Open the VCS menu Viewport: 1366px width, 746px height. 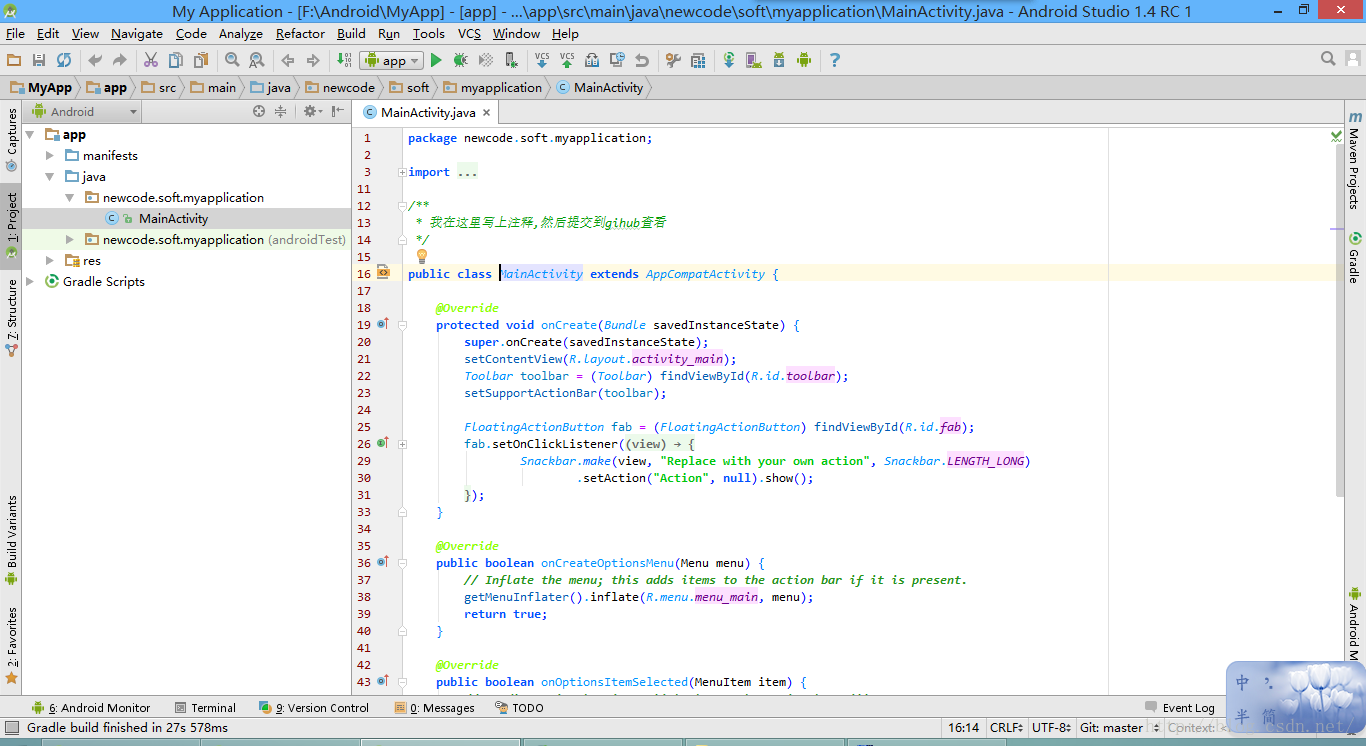(469, 33)
